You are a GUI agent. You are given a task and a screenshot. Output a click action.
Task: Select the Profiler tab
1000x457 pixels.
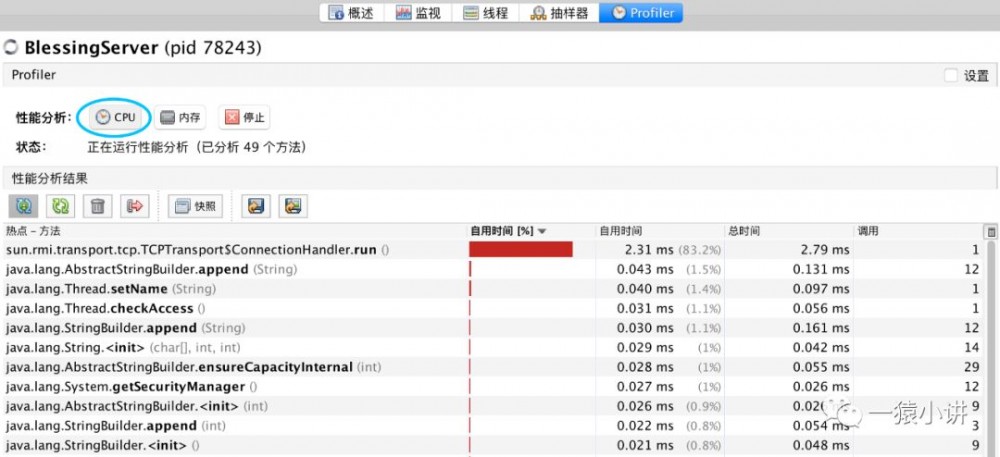click(x=640, y=12)
